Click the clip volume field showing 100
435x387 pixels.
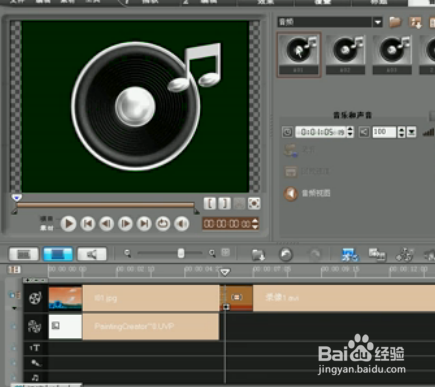click(x=384, y=132)
